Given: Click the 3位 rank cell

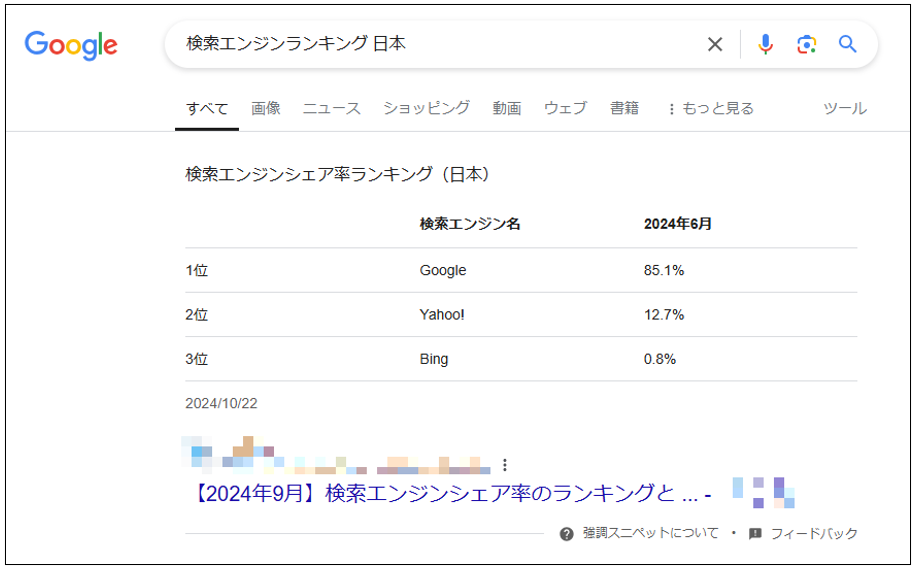Looking at the screenshot, I should 197,359.
